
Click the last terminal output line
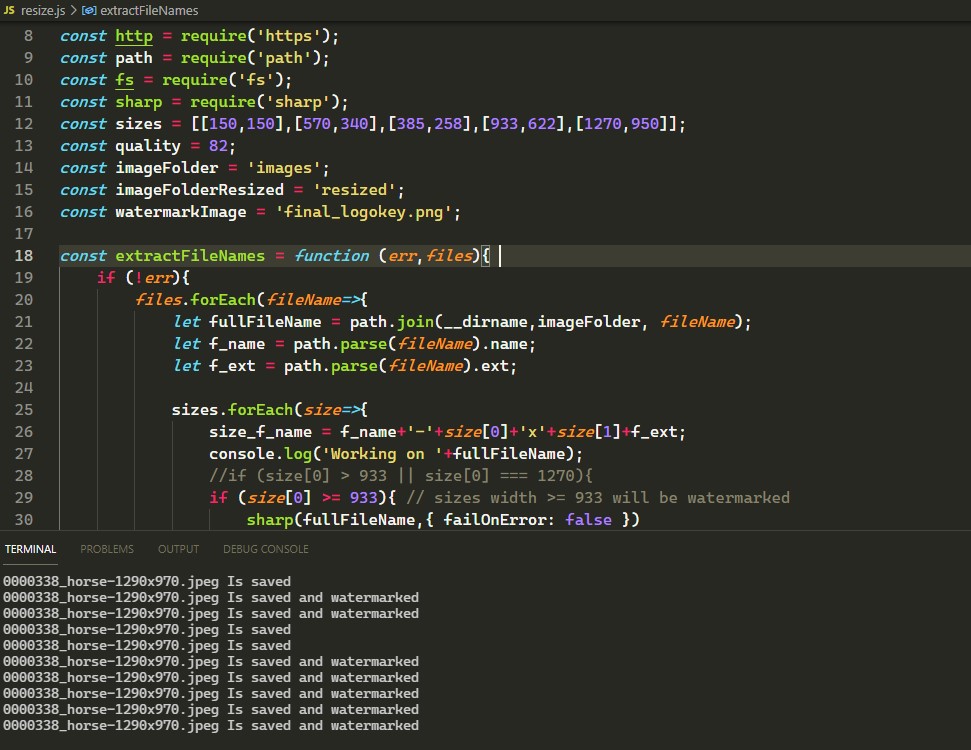(x=211, y=725)
